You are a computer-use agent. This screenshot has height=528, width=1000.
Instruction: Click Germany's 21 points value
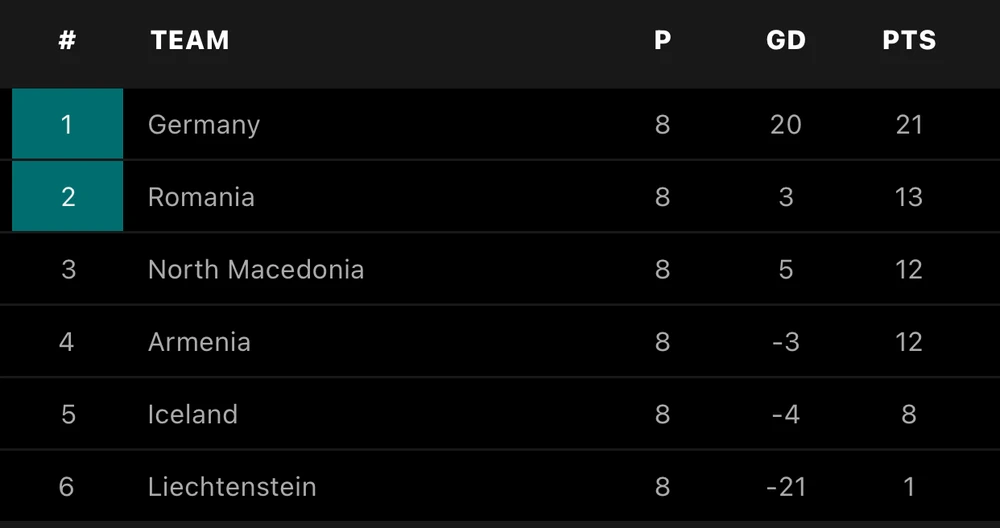[909, 125]
